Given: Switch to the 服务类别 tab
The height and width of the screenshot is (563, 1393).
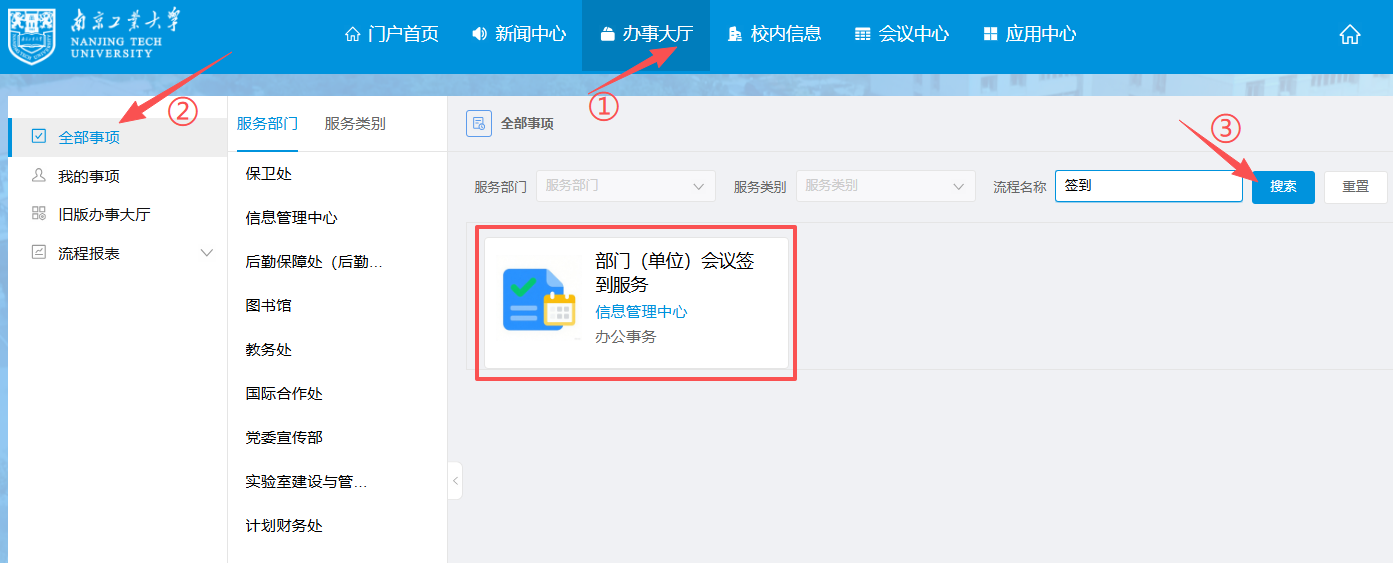Looking at the screenshot, I should pos(355,124).
